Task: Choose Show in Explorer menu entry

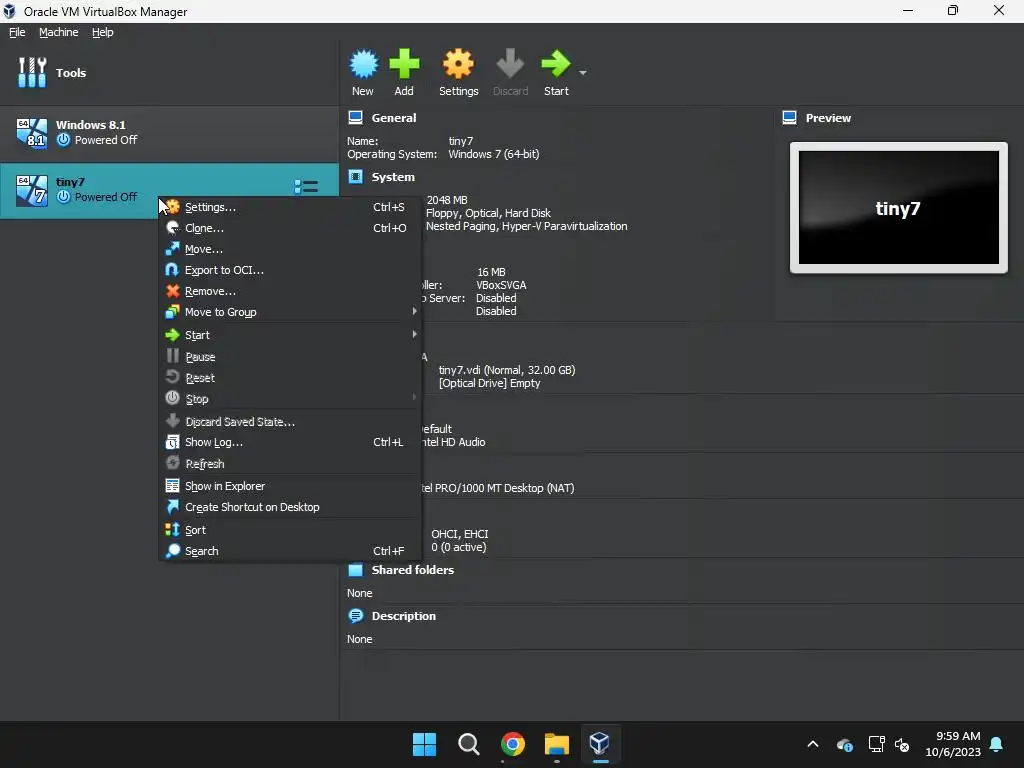Action: pos(289,486)
